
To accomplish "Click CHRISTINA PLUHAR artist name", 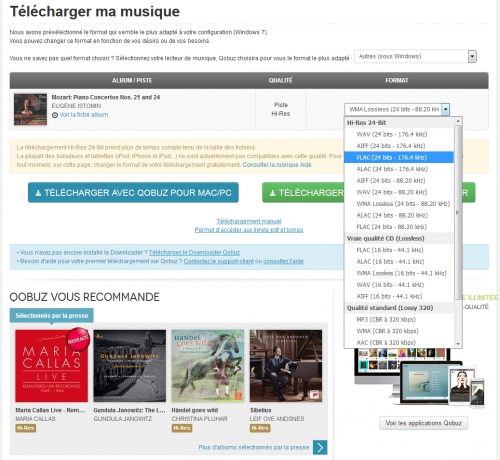I will point(199,419).
